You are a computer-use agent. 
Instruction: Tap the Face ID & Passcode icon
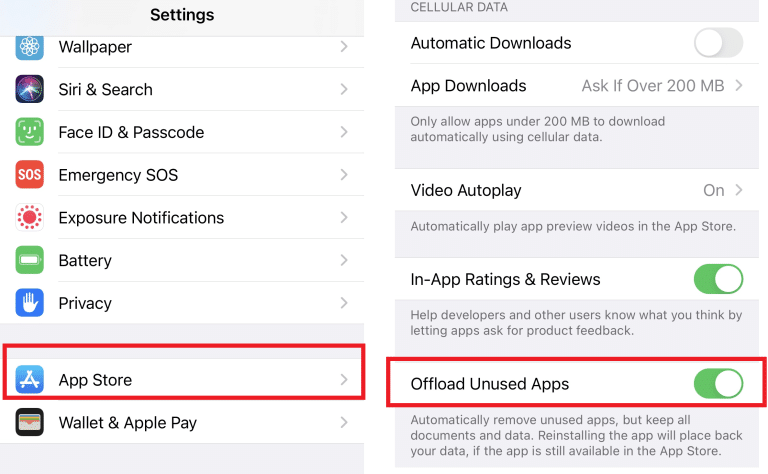[30, 132]
